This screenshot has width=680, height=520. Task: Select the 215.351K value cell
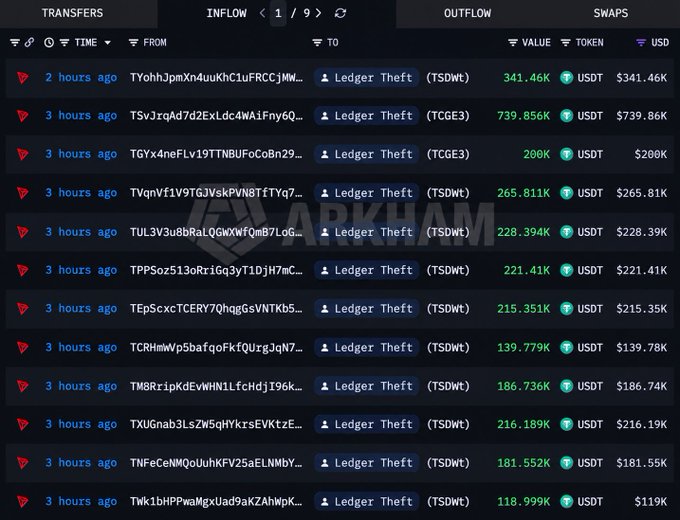[523, 308]
